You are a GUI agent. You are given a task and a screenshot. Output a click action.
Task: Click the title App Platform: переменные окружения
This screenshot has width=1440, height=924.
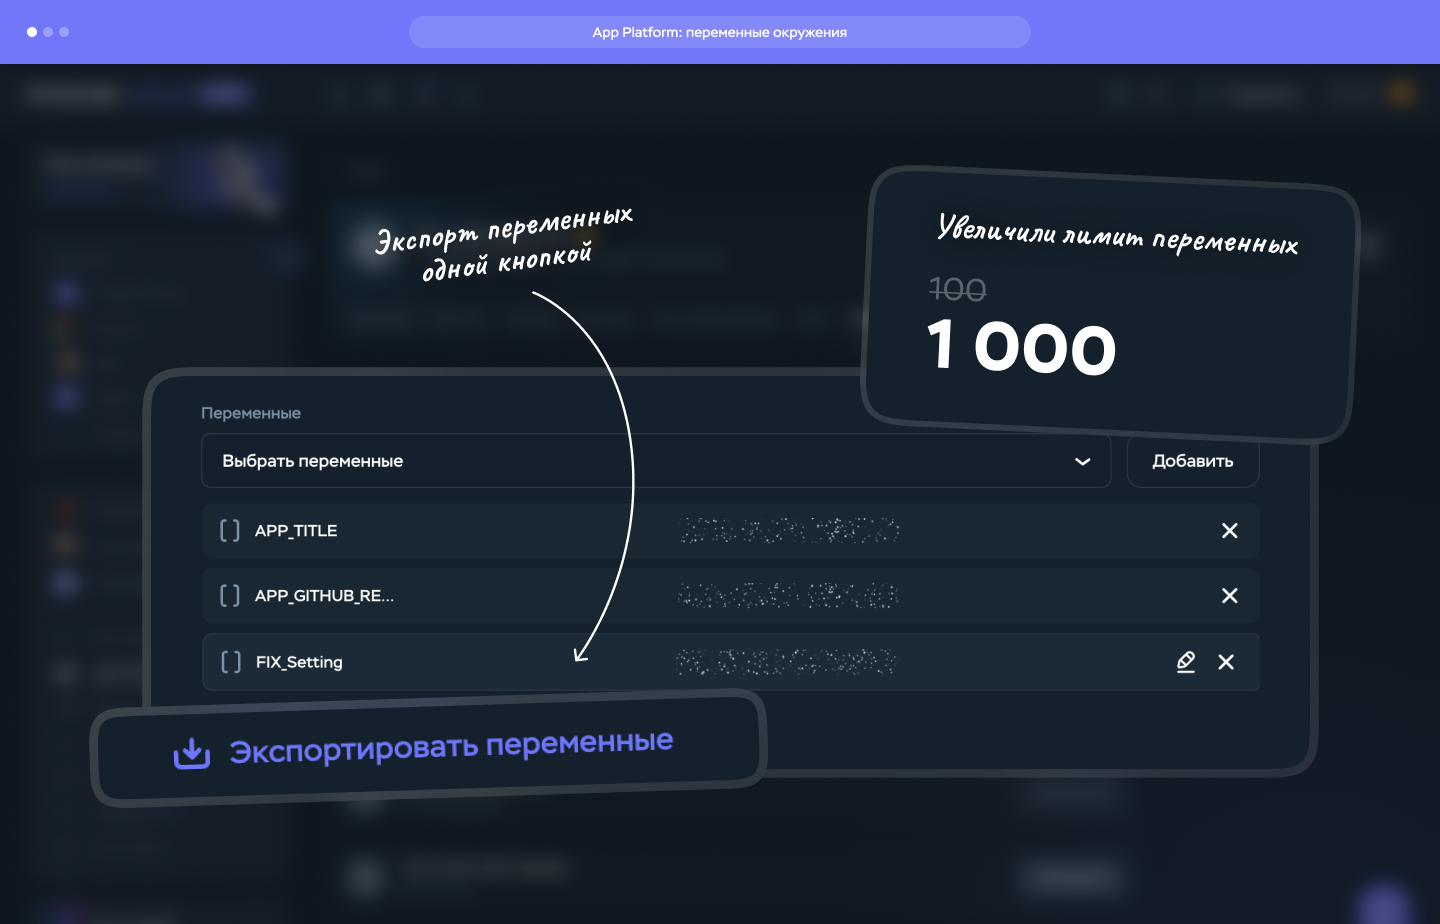(720, 32)
